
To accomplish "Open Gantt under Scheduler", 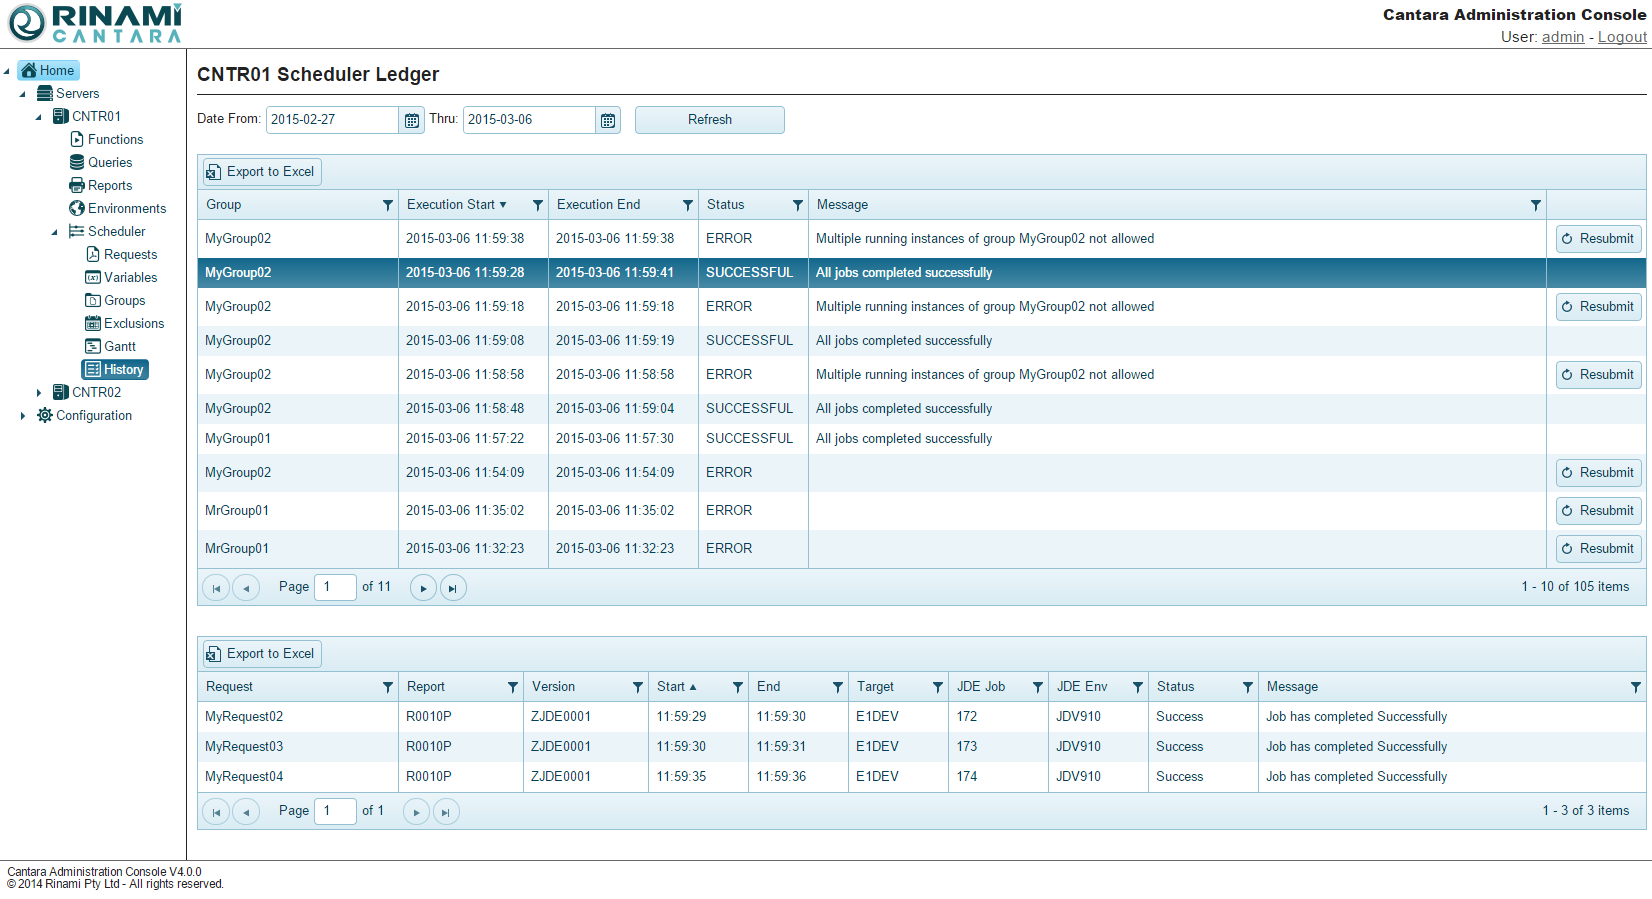I will pos(119,347).
